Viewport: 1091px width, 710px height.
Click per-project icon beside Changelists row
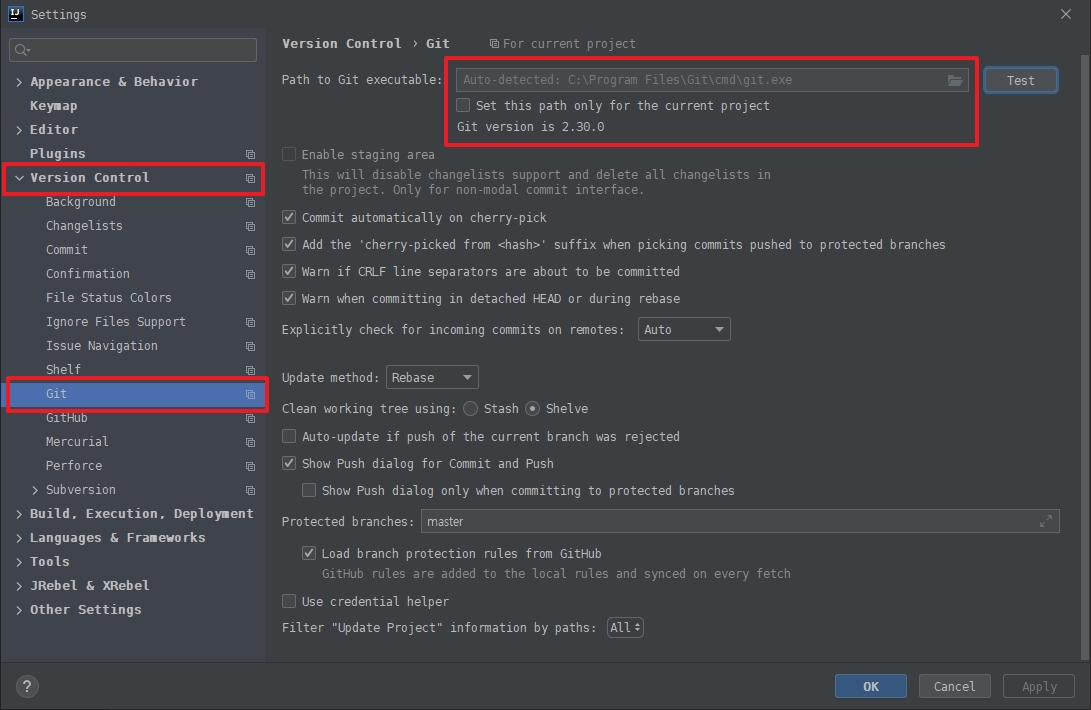pyautogui.click(x=250, y=227)
